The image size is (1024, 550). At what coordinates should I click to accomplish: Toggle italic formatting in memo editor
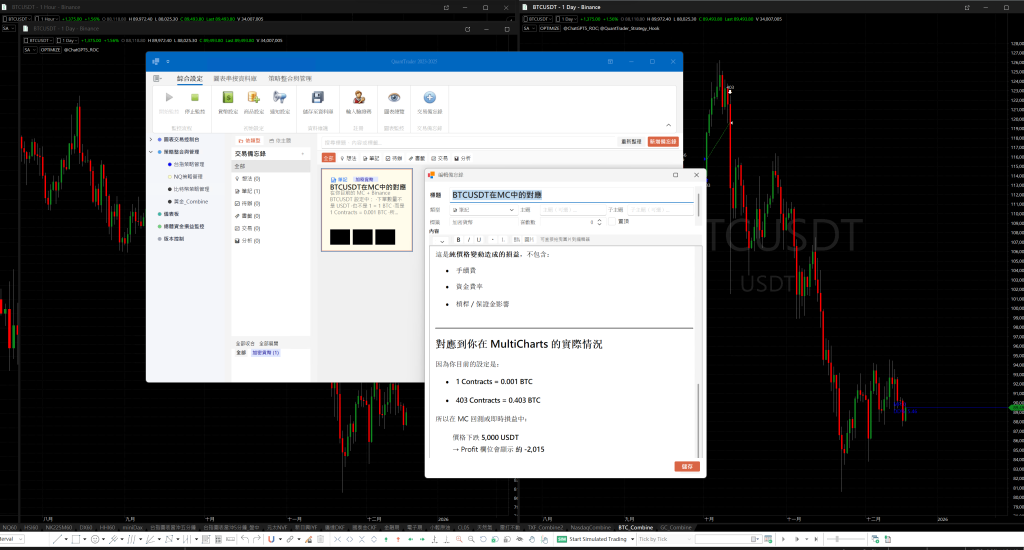468,240
